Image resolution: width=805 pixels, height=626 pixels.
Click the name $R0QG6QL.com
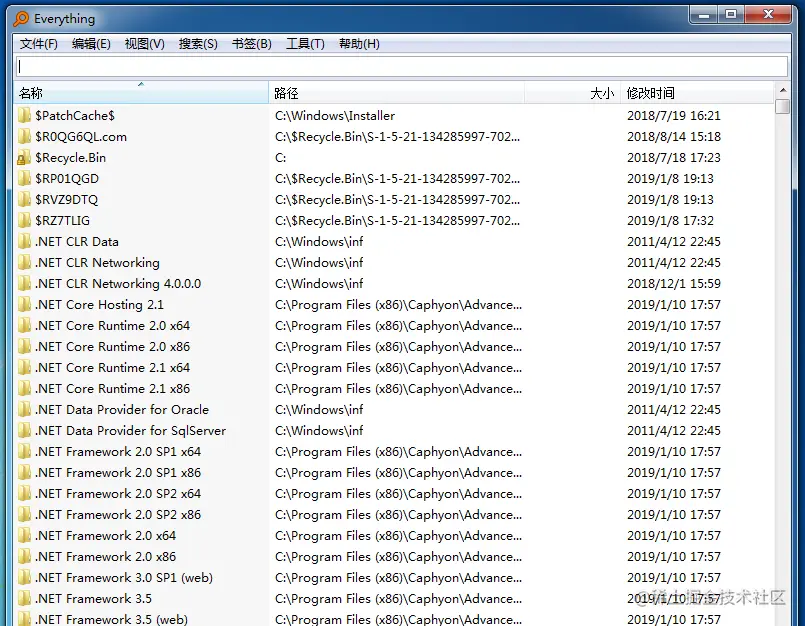coord(81,137)
